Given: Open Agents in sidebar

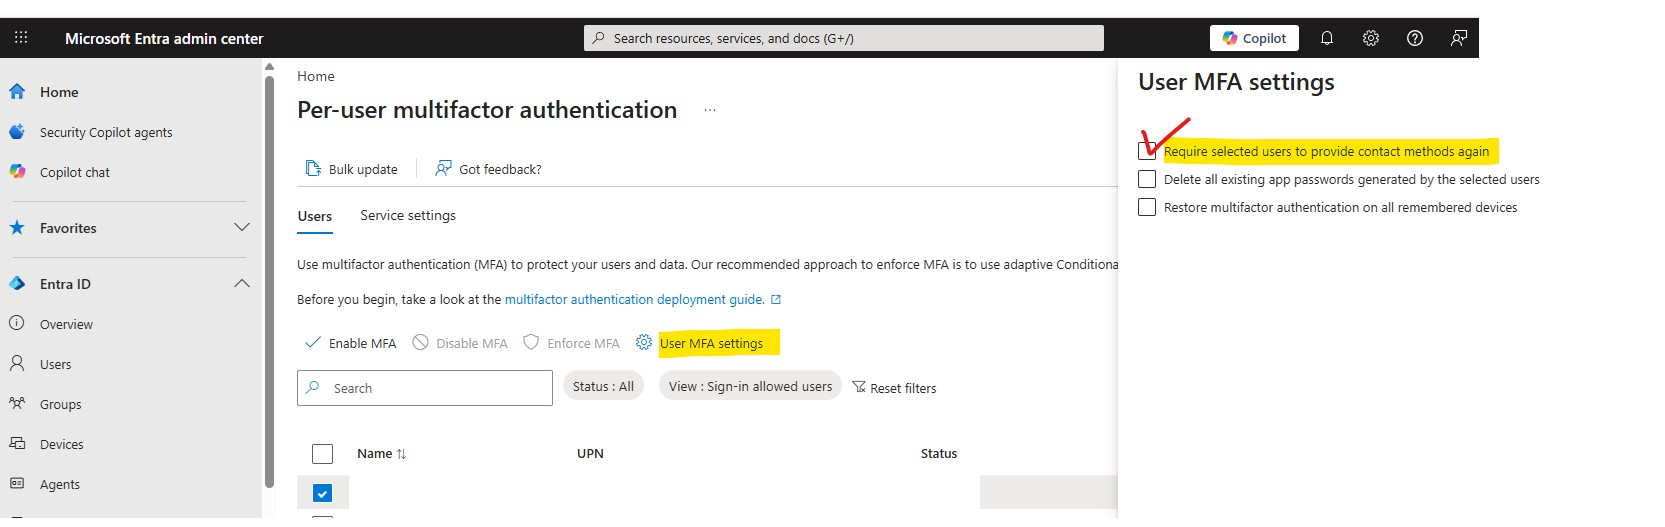Looking at the screenshot, I should tap(59, 484).
